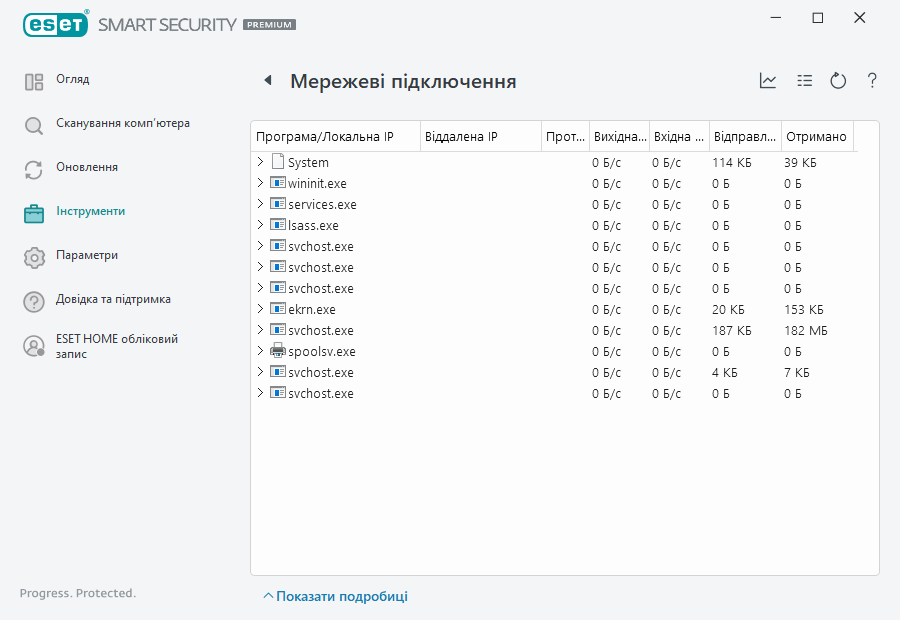
Task: Expand the System process row
Action: click(260, 161)
